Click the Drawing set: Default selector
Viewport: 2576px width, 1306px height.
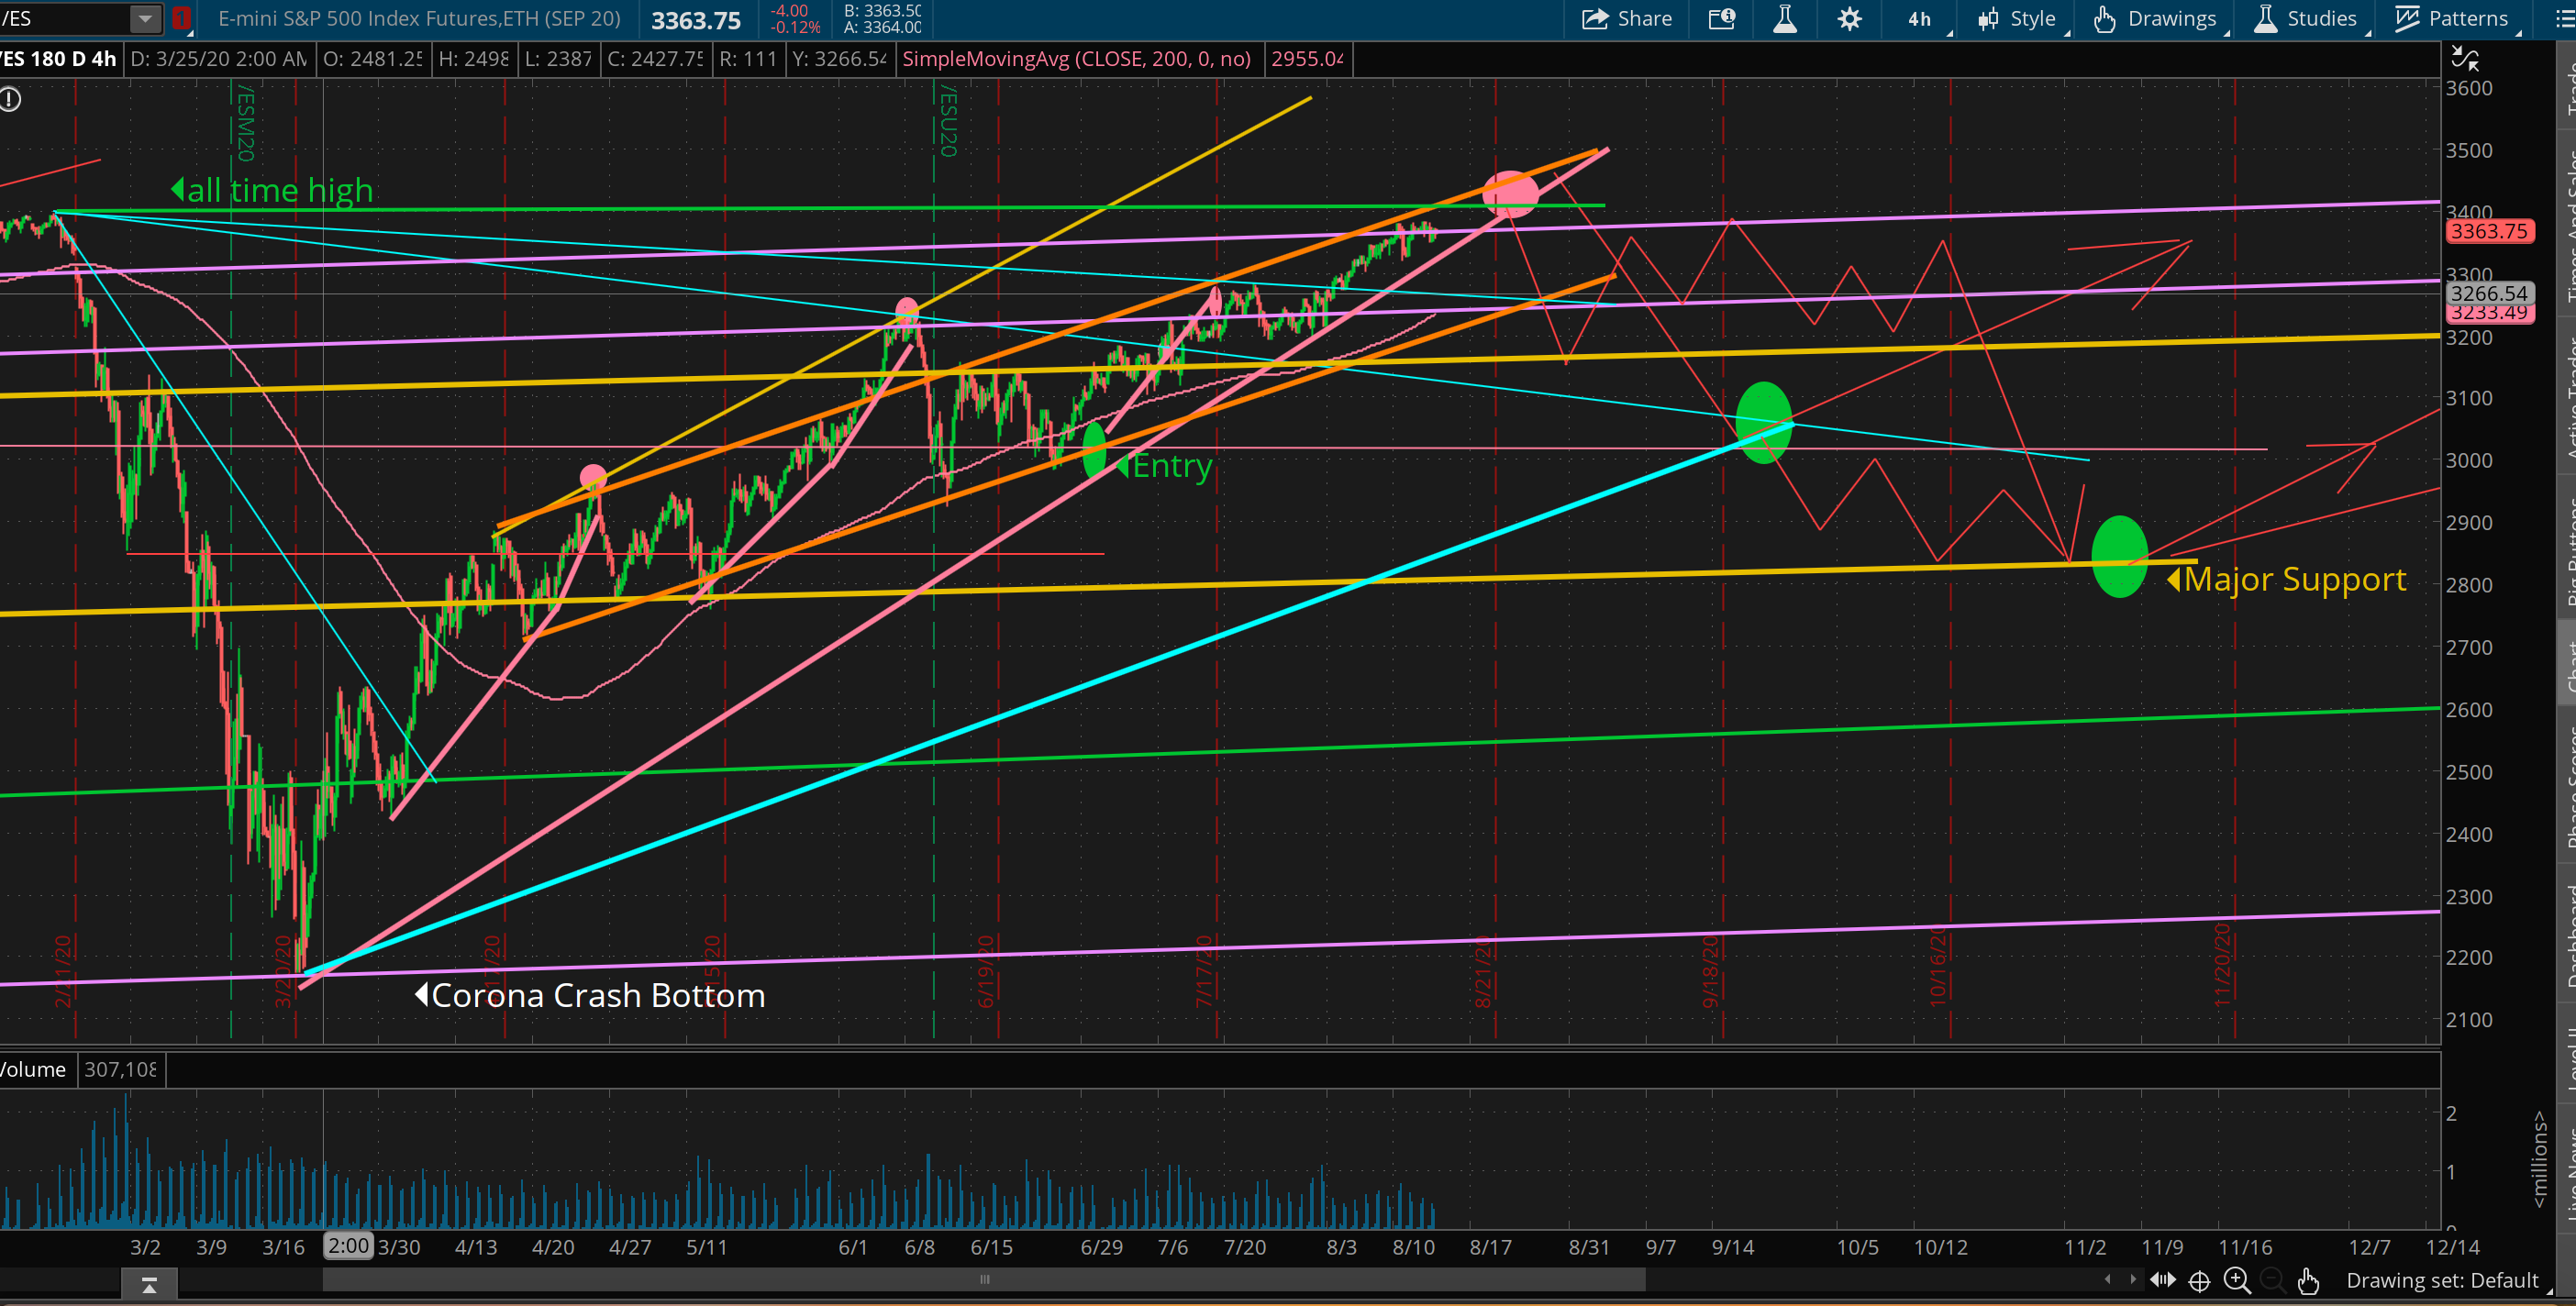[2442, 1281]
